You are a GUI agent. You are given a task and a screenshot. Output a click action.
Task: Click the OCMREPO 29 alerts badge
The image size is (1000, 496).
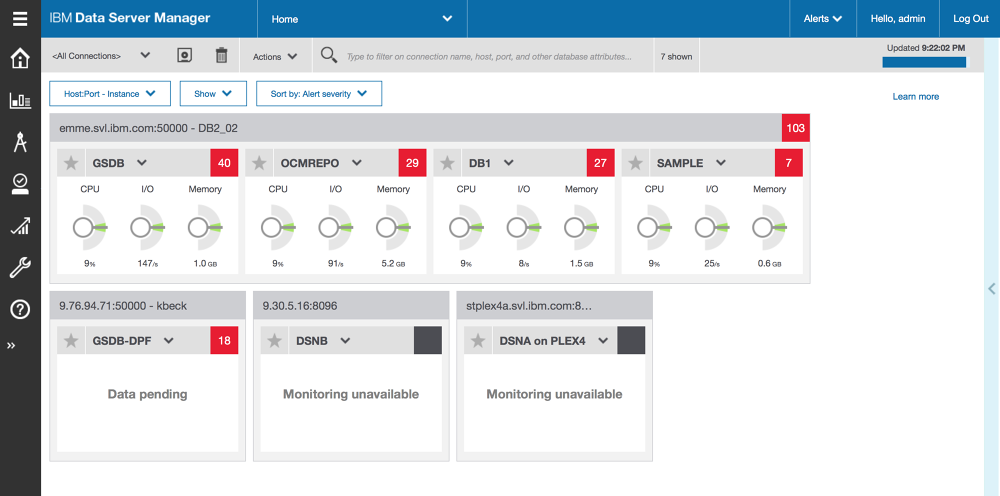pyautogui.click(x=413, y=163)
